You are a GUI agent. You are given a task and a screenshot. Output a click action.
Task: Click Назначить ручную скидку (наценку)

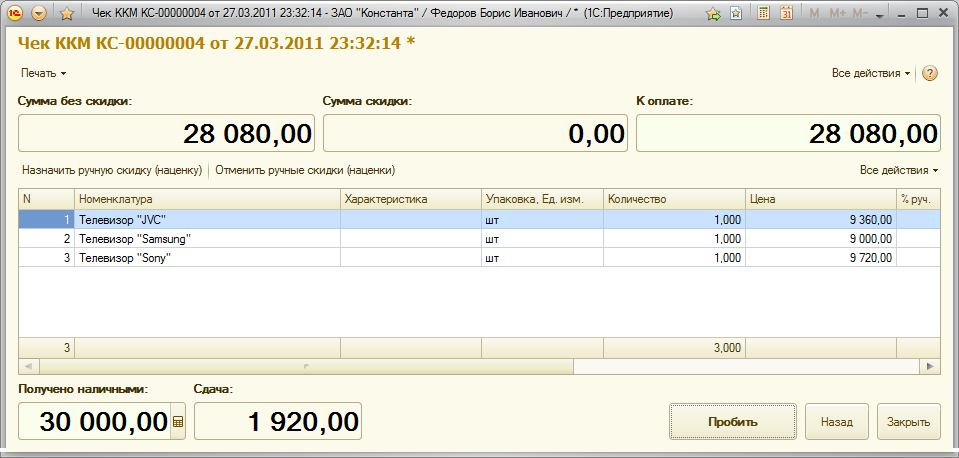[112, 171]
